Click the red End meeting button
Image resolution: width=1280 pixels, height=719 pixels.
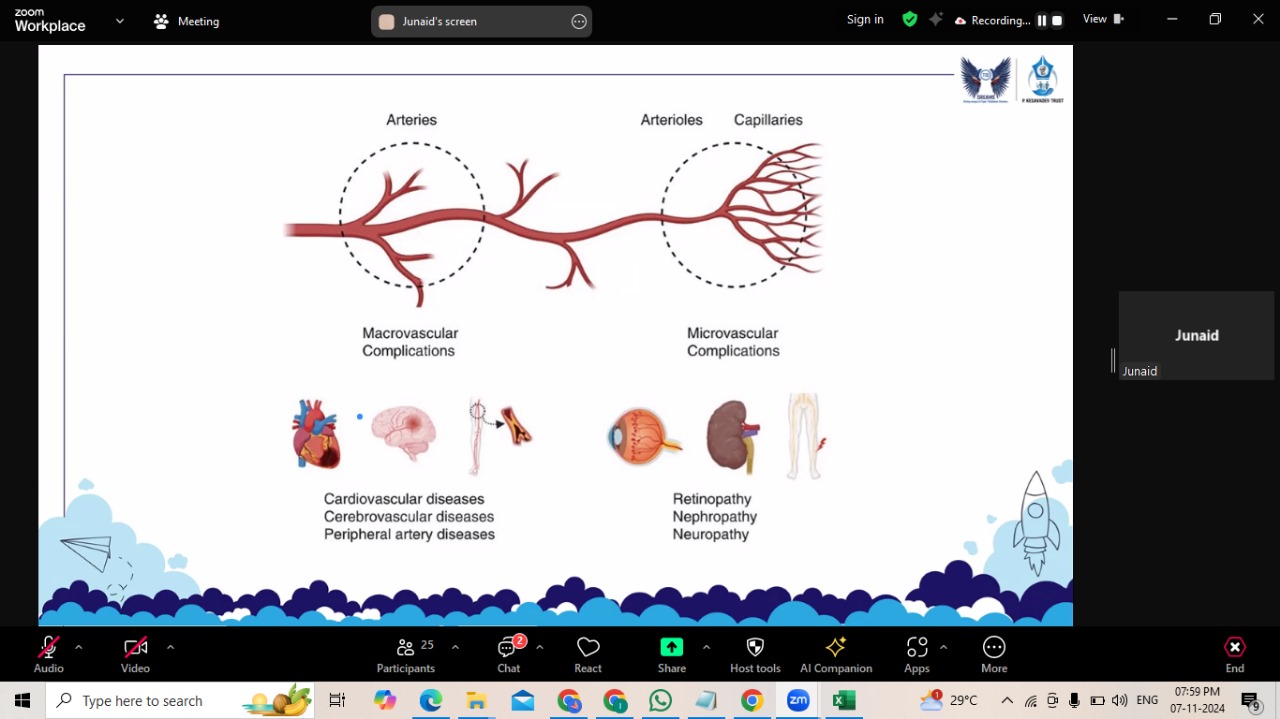pos(1235,655)
